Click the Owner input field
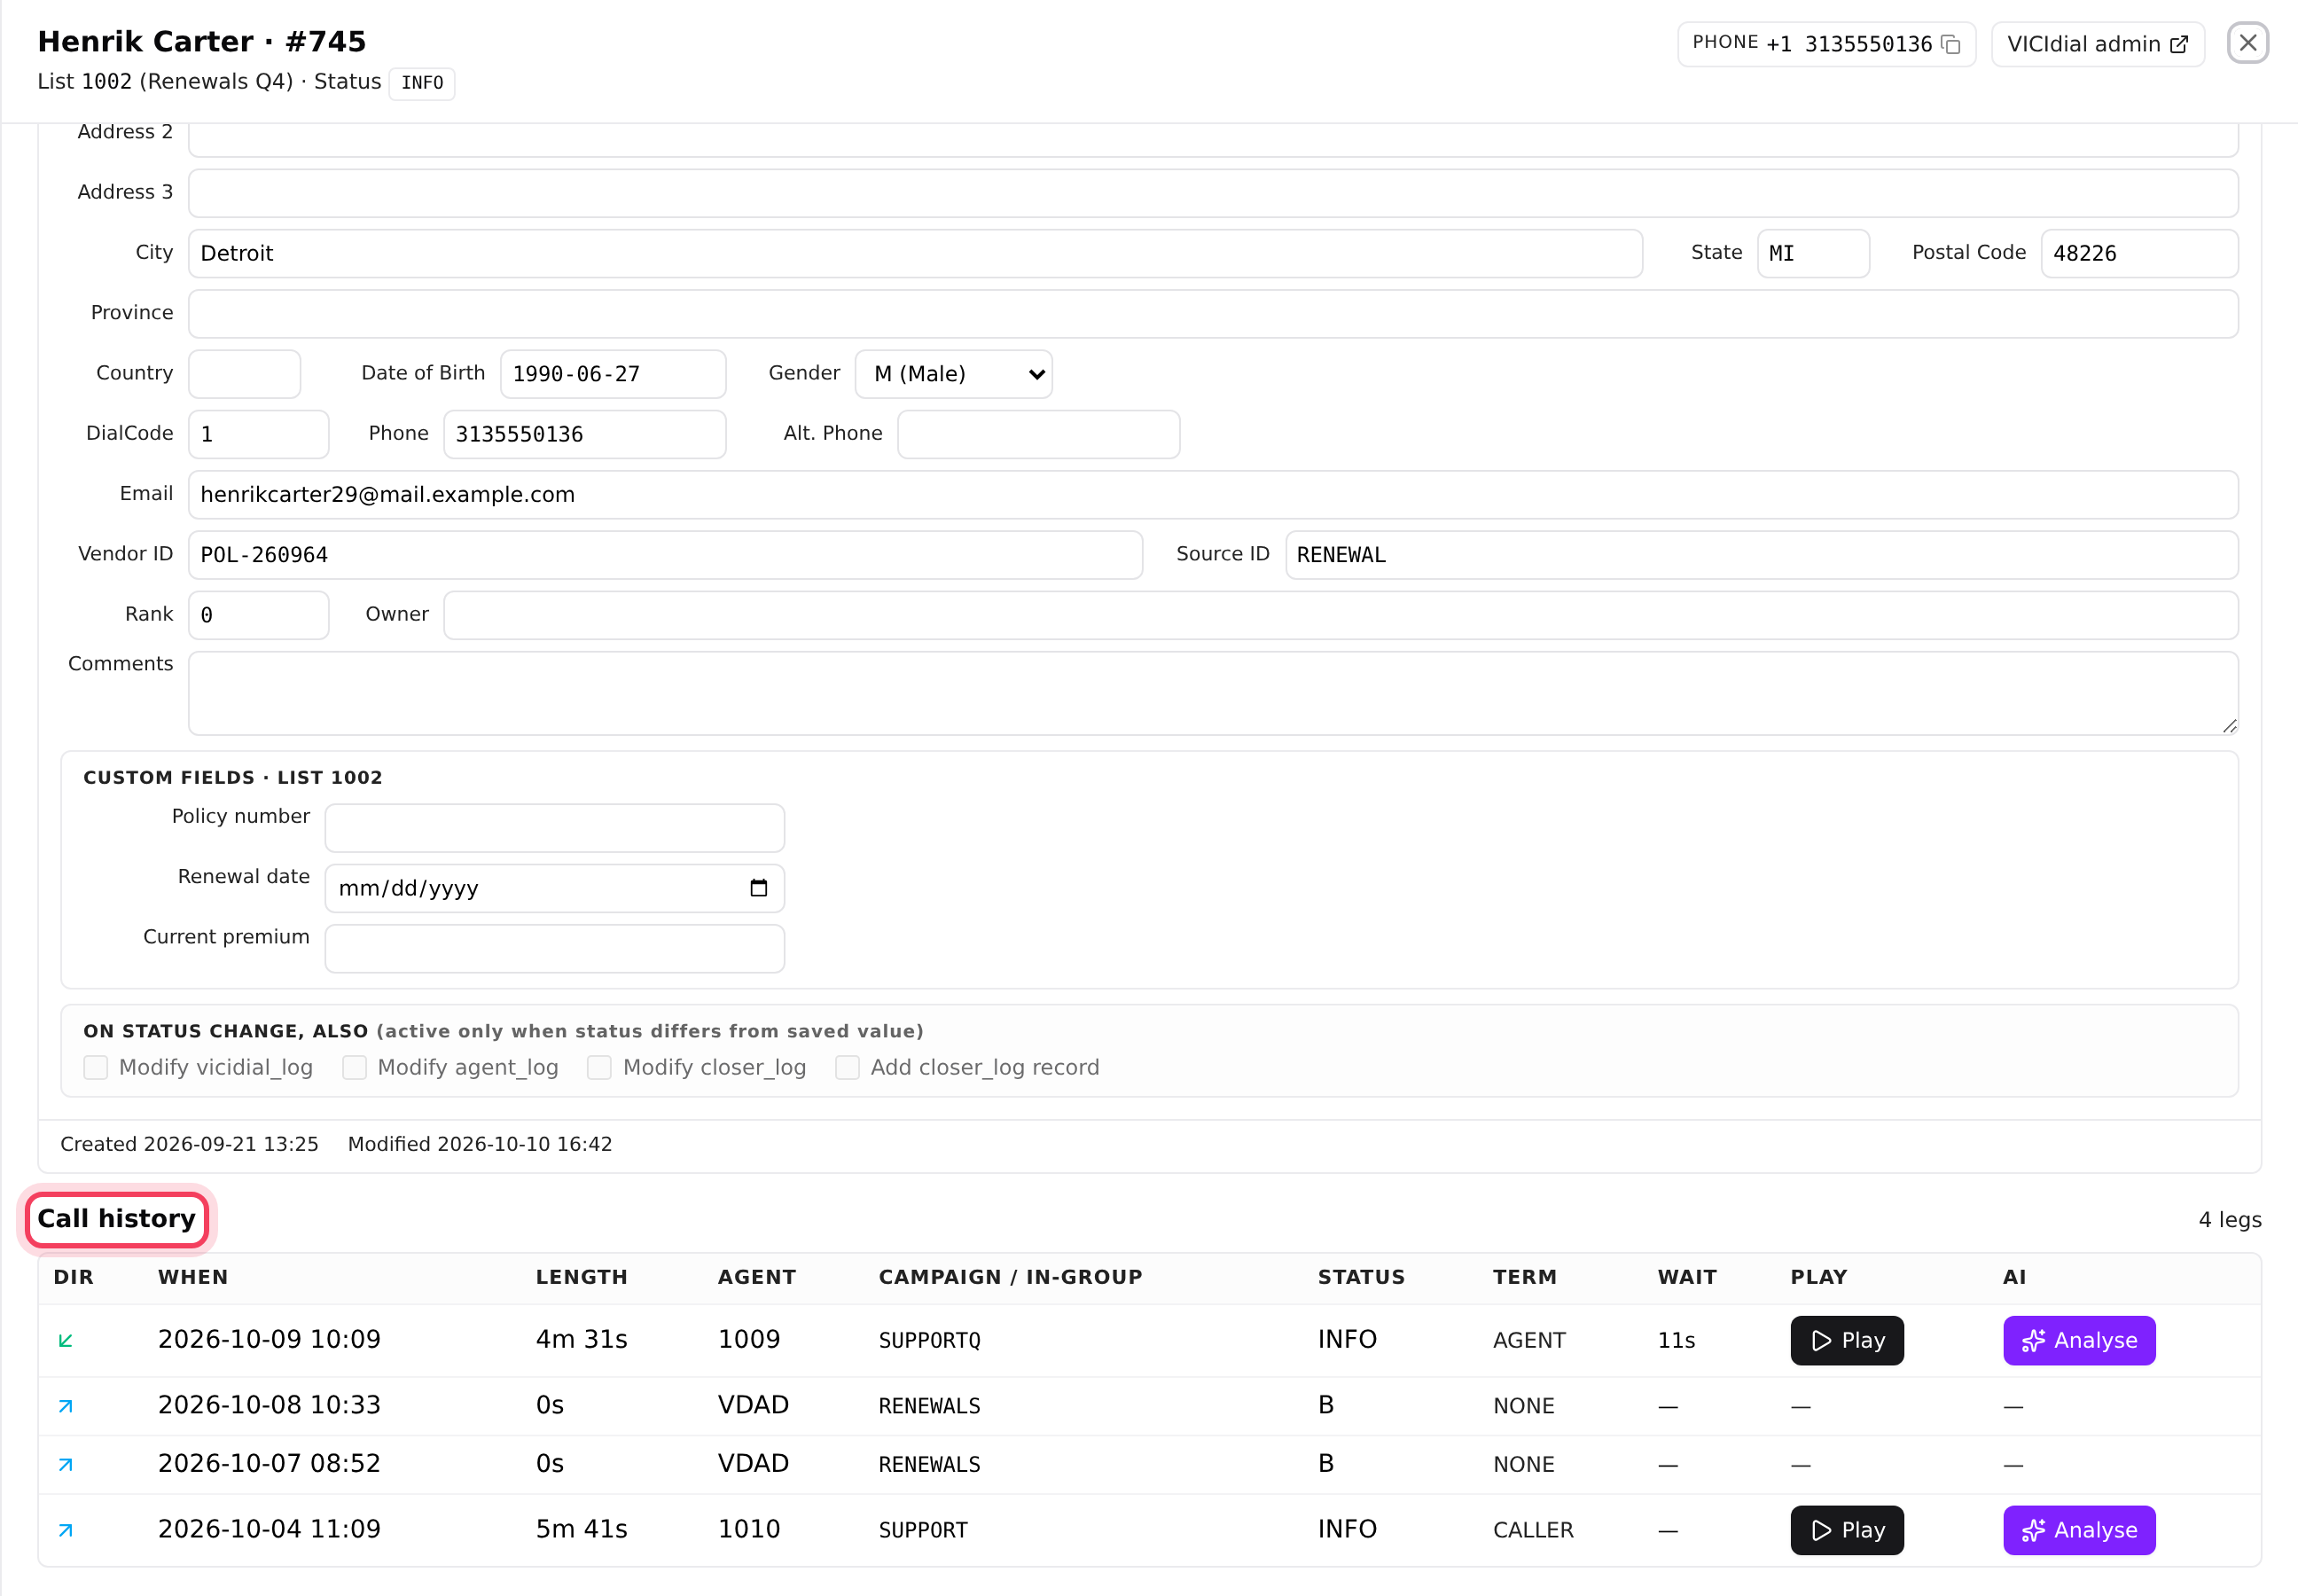 pos(1340,615)
